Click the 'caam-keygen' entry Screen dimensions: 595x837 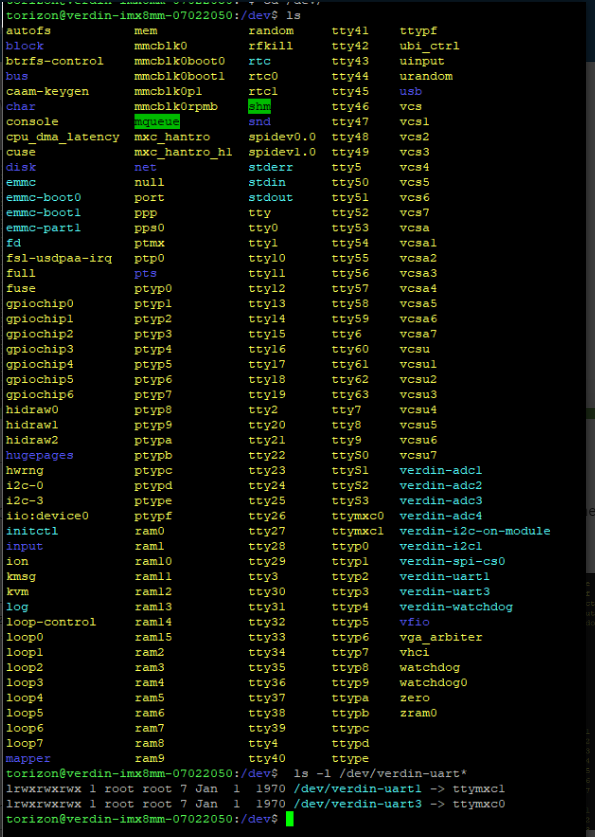[47, 91]
